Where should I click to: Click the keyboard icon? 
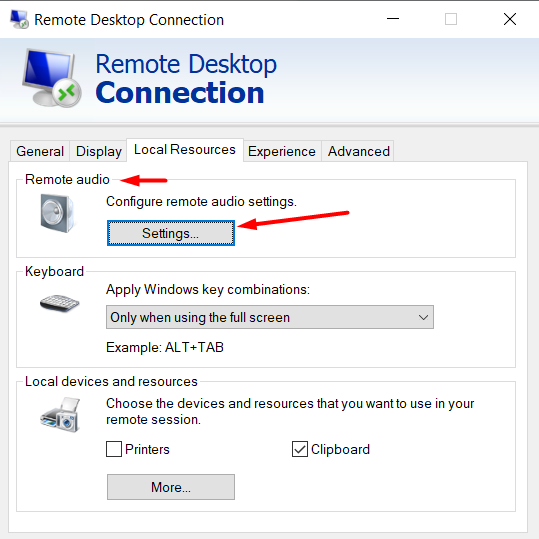pos(59,303)
